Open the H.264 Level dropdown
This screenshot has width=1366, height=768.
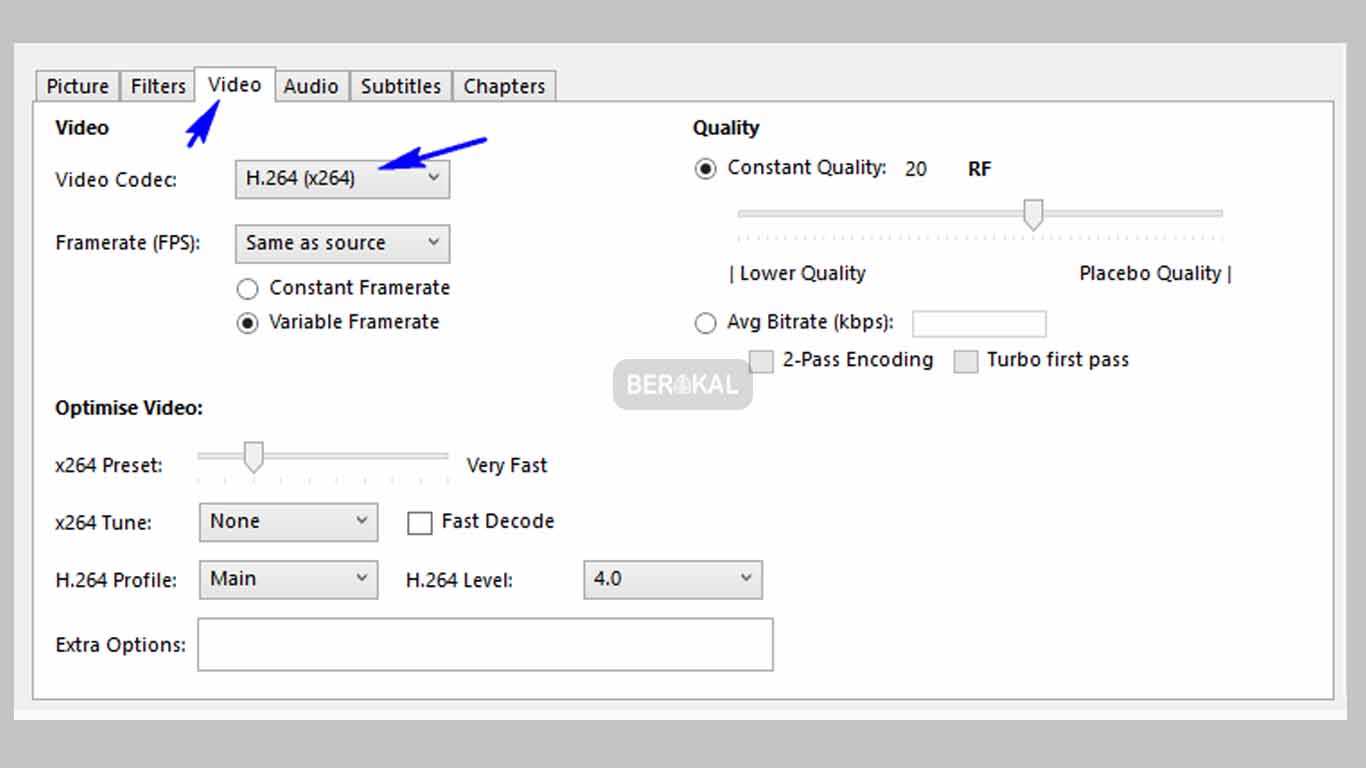pos(672,579)
